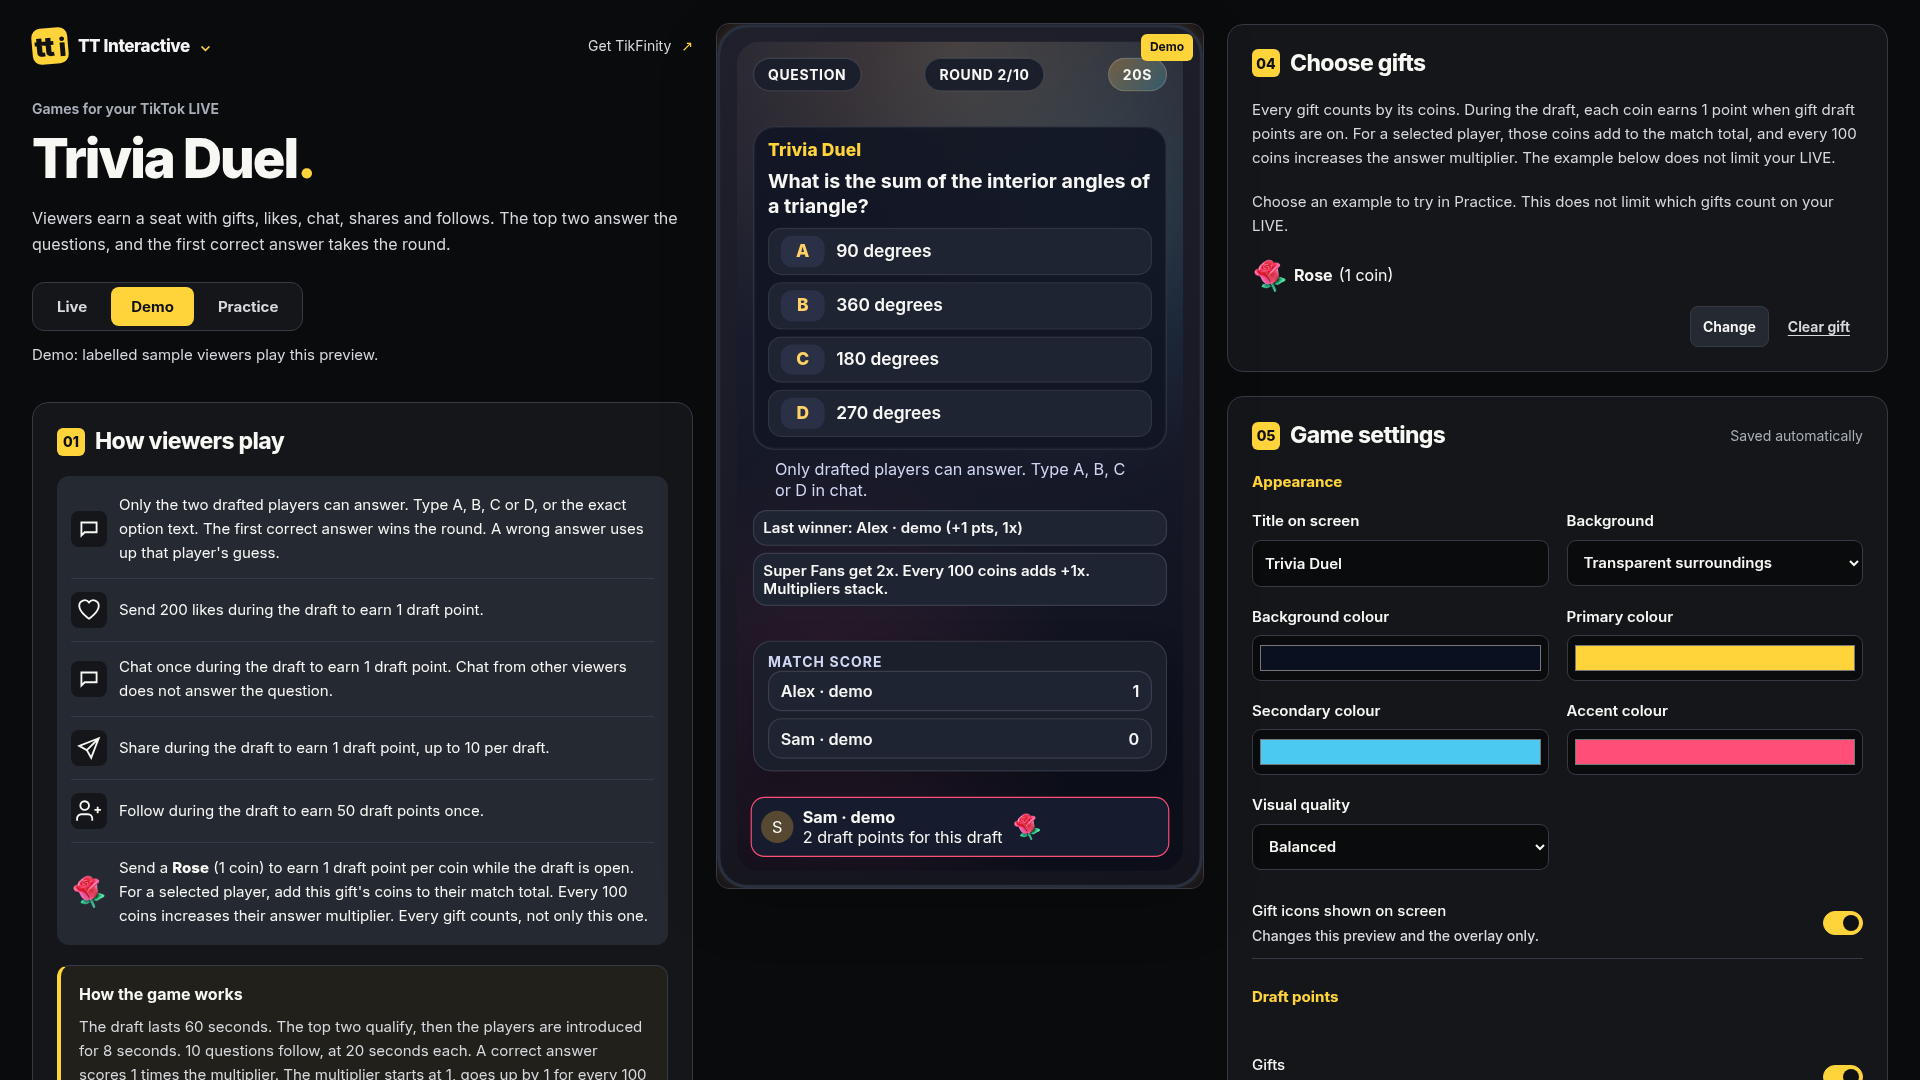Select answer B 360 degrees
The width and height of the screenshot is (1920, 1080).
click(959, 305)
